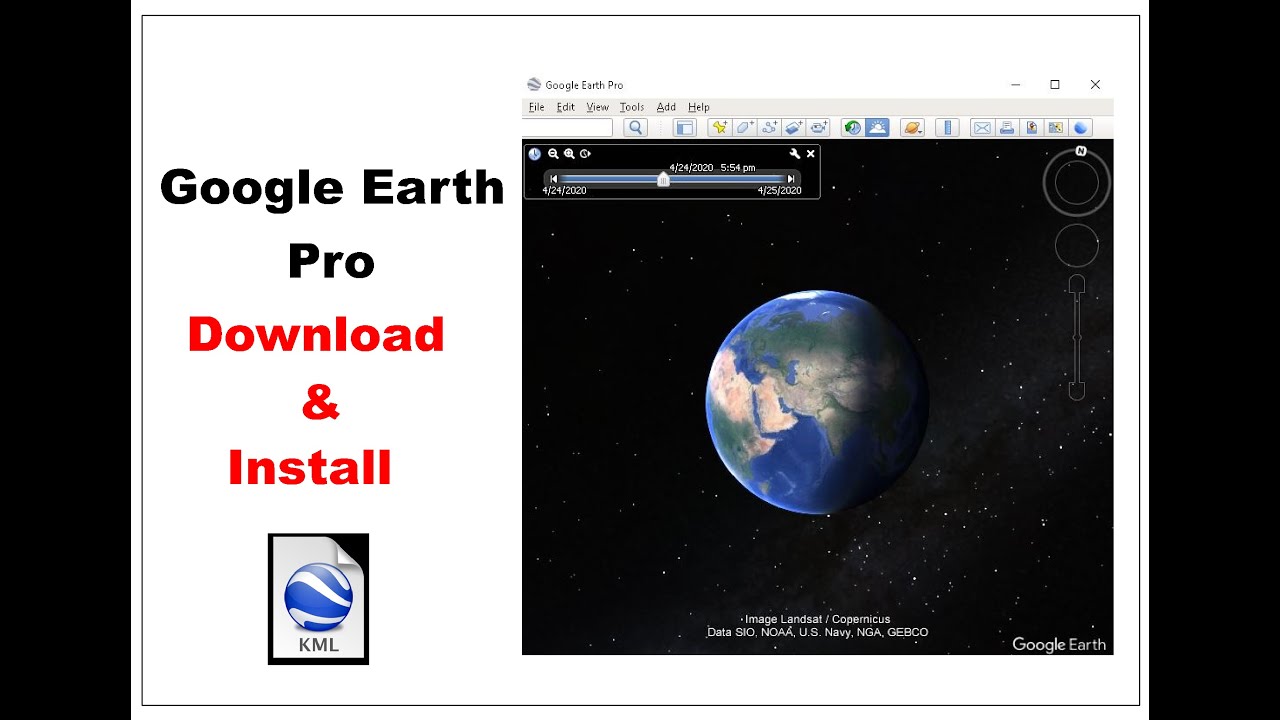Click the clock-with-arrow time animation icon
1280x720 pixels.
585,154
